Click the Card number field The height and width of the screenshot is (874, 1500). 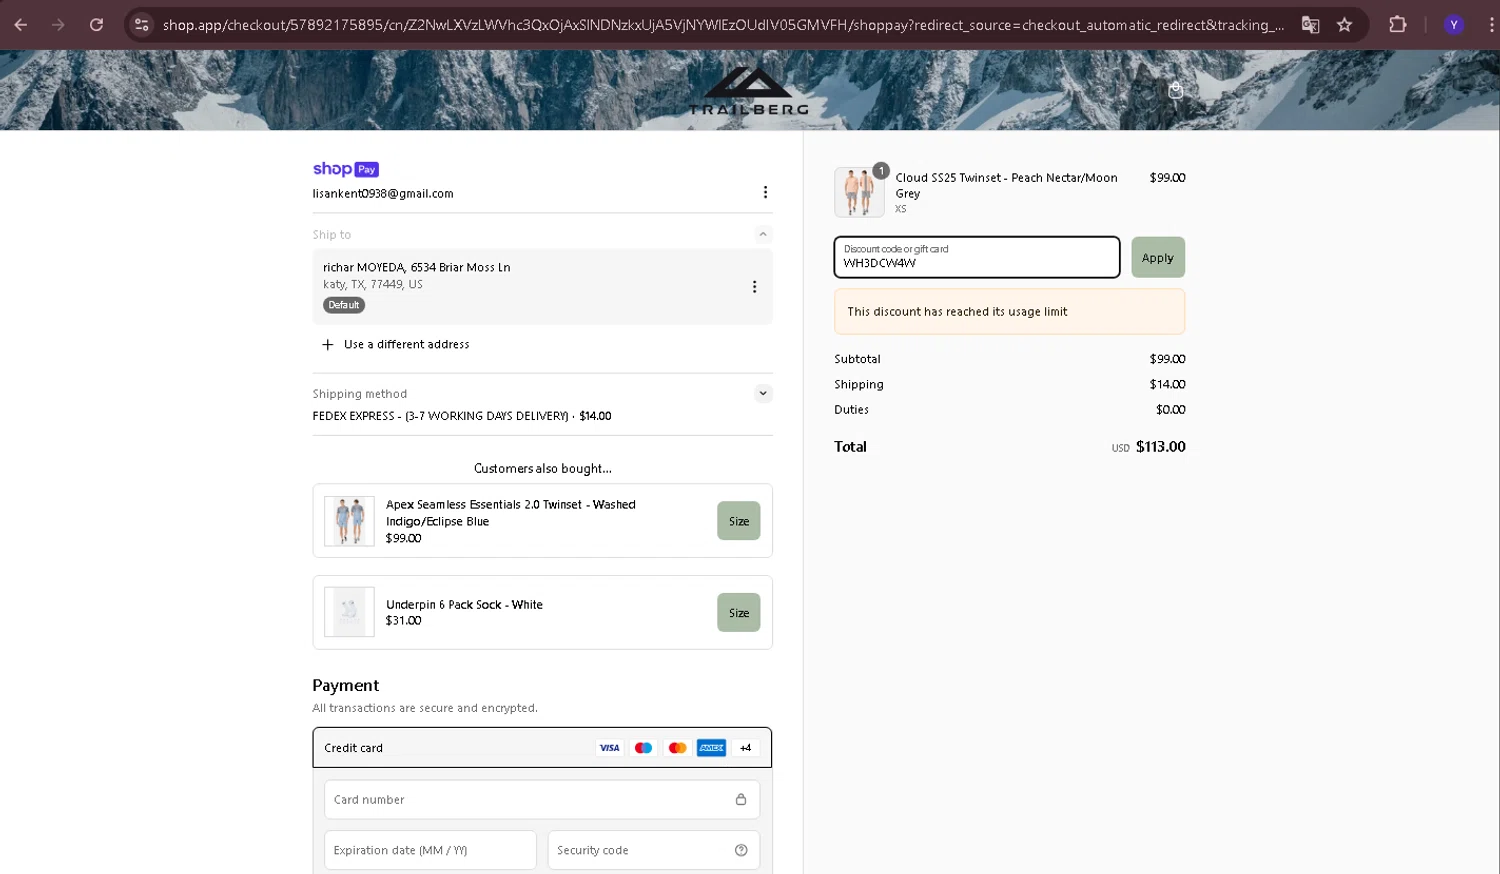(542, 799)
